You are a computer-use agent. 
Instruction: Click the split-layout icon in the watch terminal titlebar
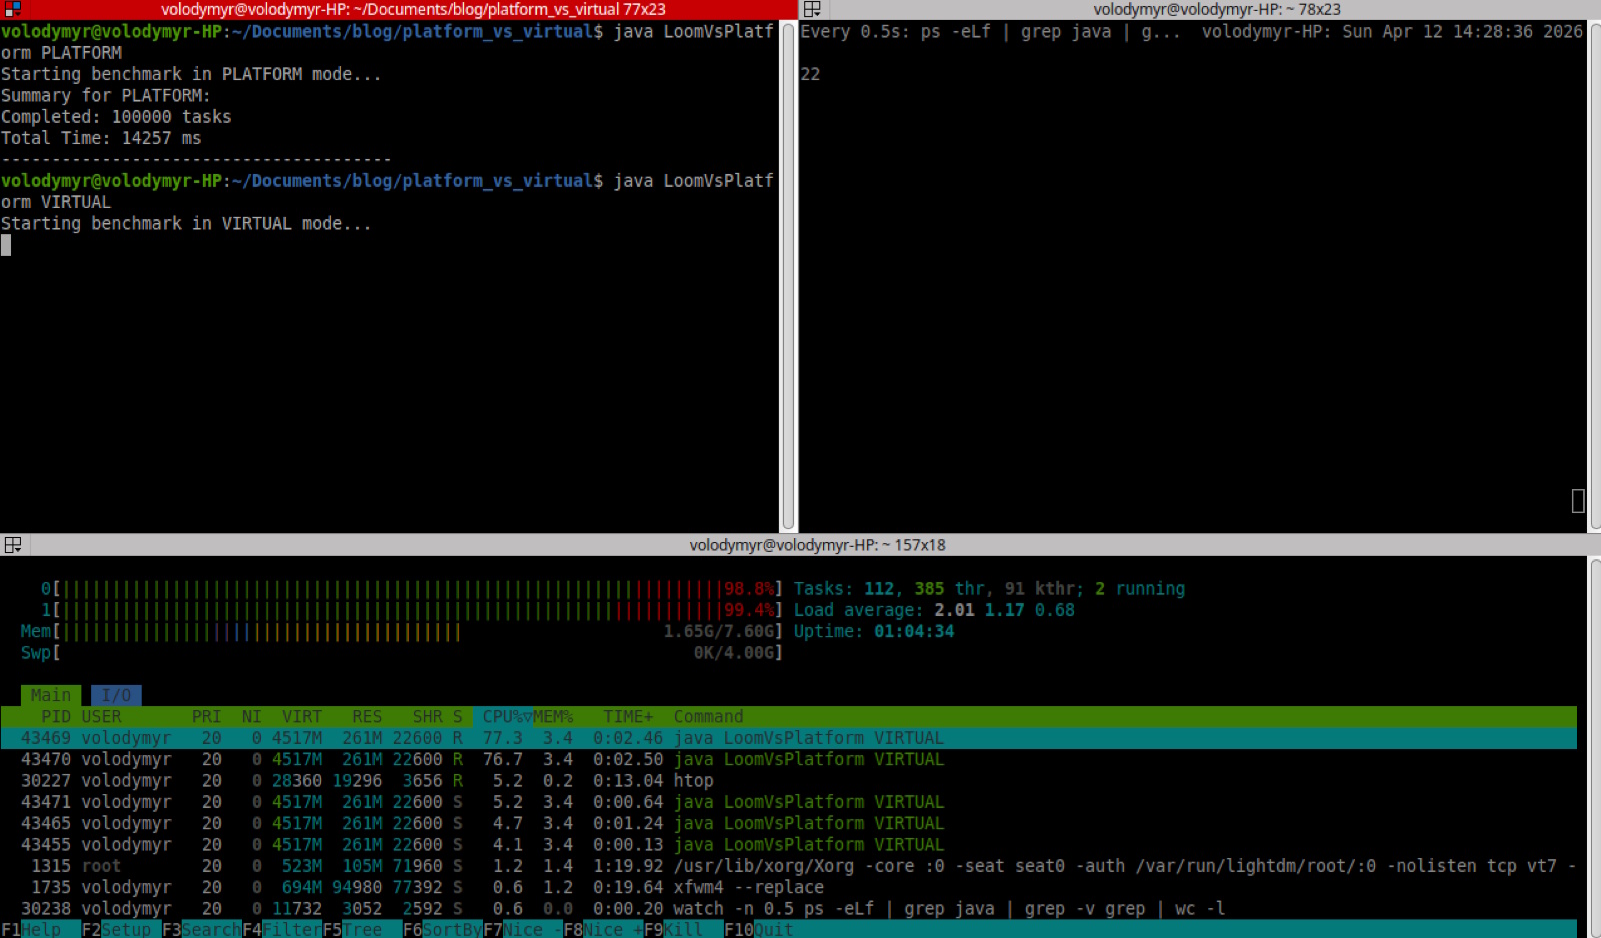coord(812,9)
